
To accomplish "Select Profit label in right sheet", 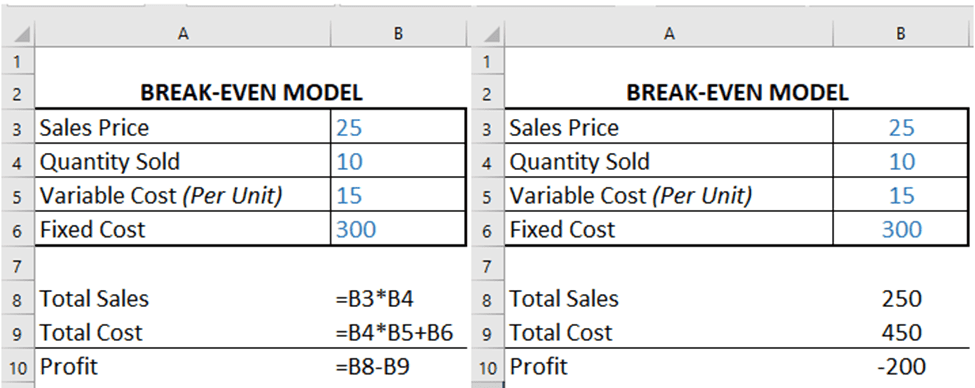I will point(538,366).
